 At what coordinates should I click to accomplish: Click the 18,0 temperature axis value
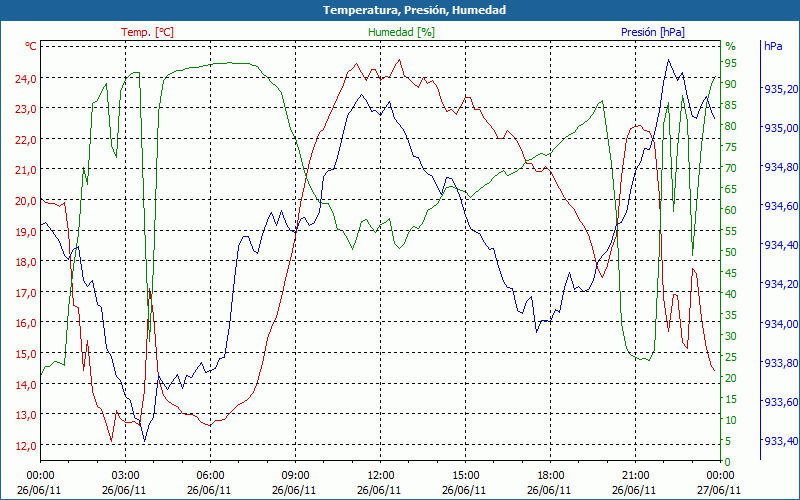click(x=28, y=262)
